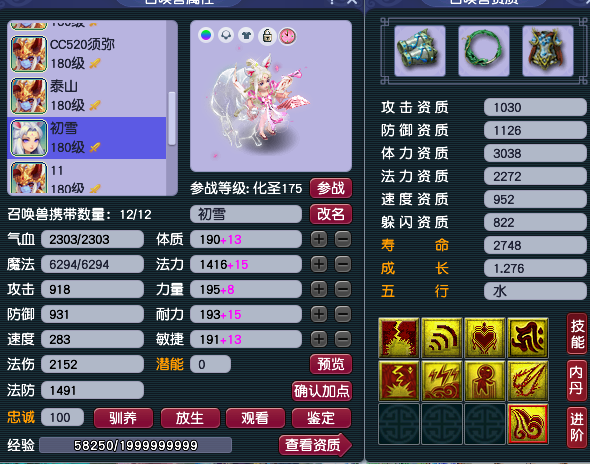590x464 pixels.
Task: Click the 参战 button
Action: (331, 188)
